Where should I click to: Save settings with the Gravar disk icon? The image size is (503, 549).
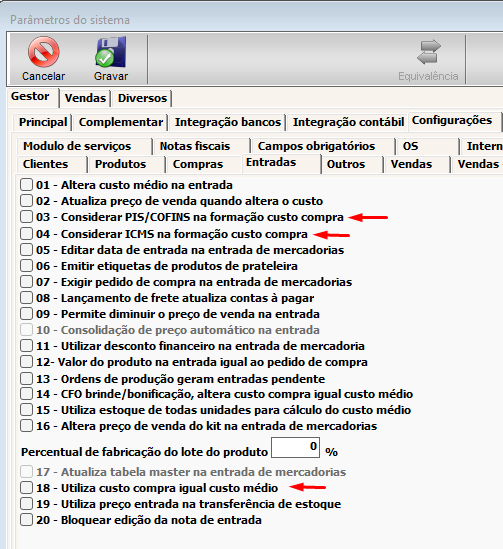(111, 52)
